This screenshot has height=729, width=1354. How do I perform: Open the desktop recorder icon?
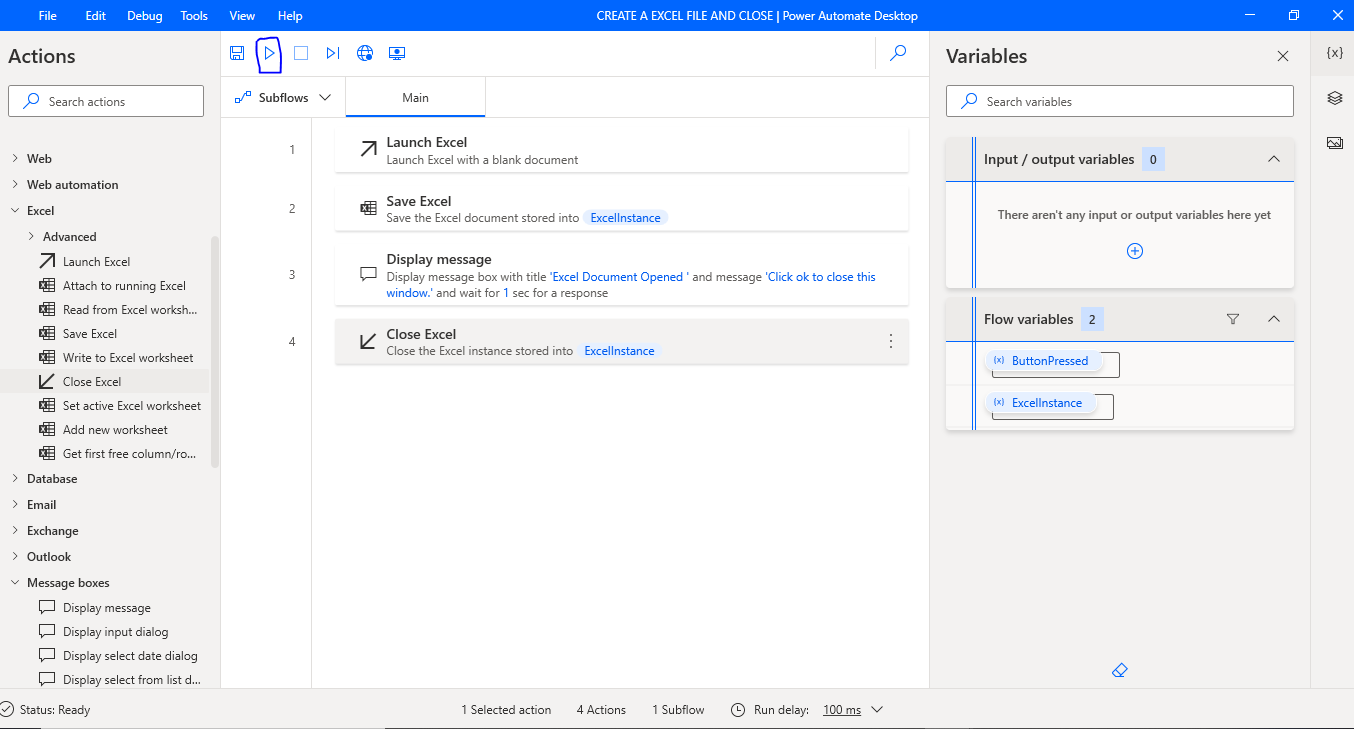coord(397,53)
